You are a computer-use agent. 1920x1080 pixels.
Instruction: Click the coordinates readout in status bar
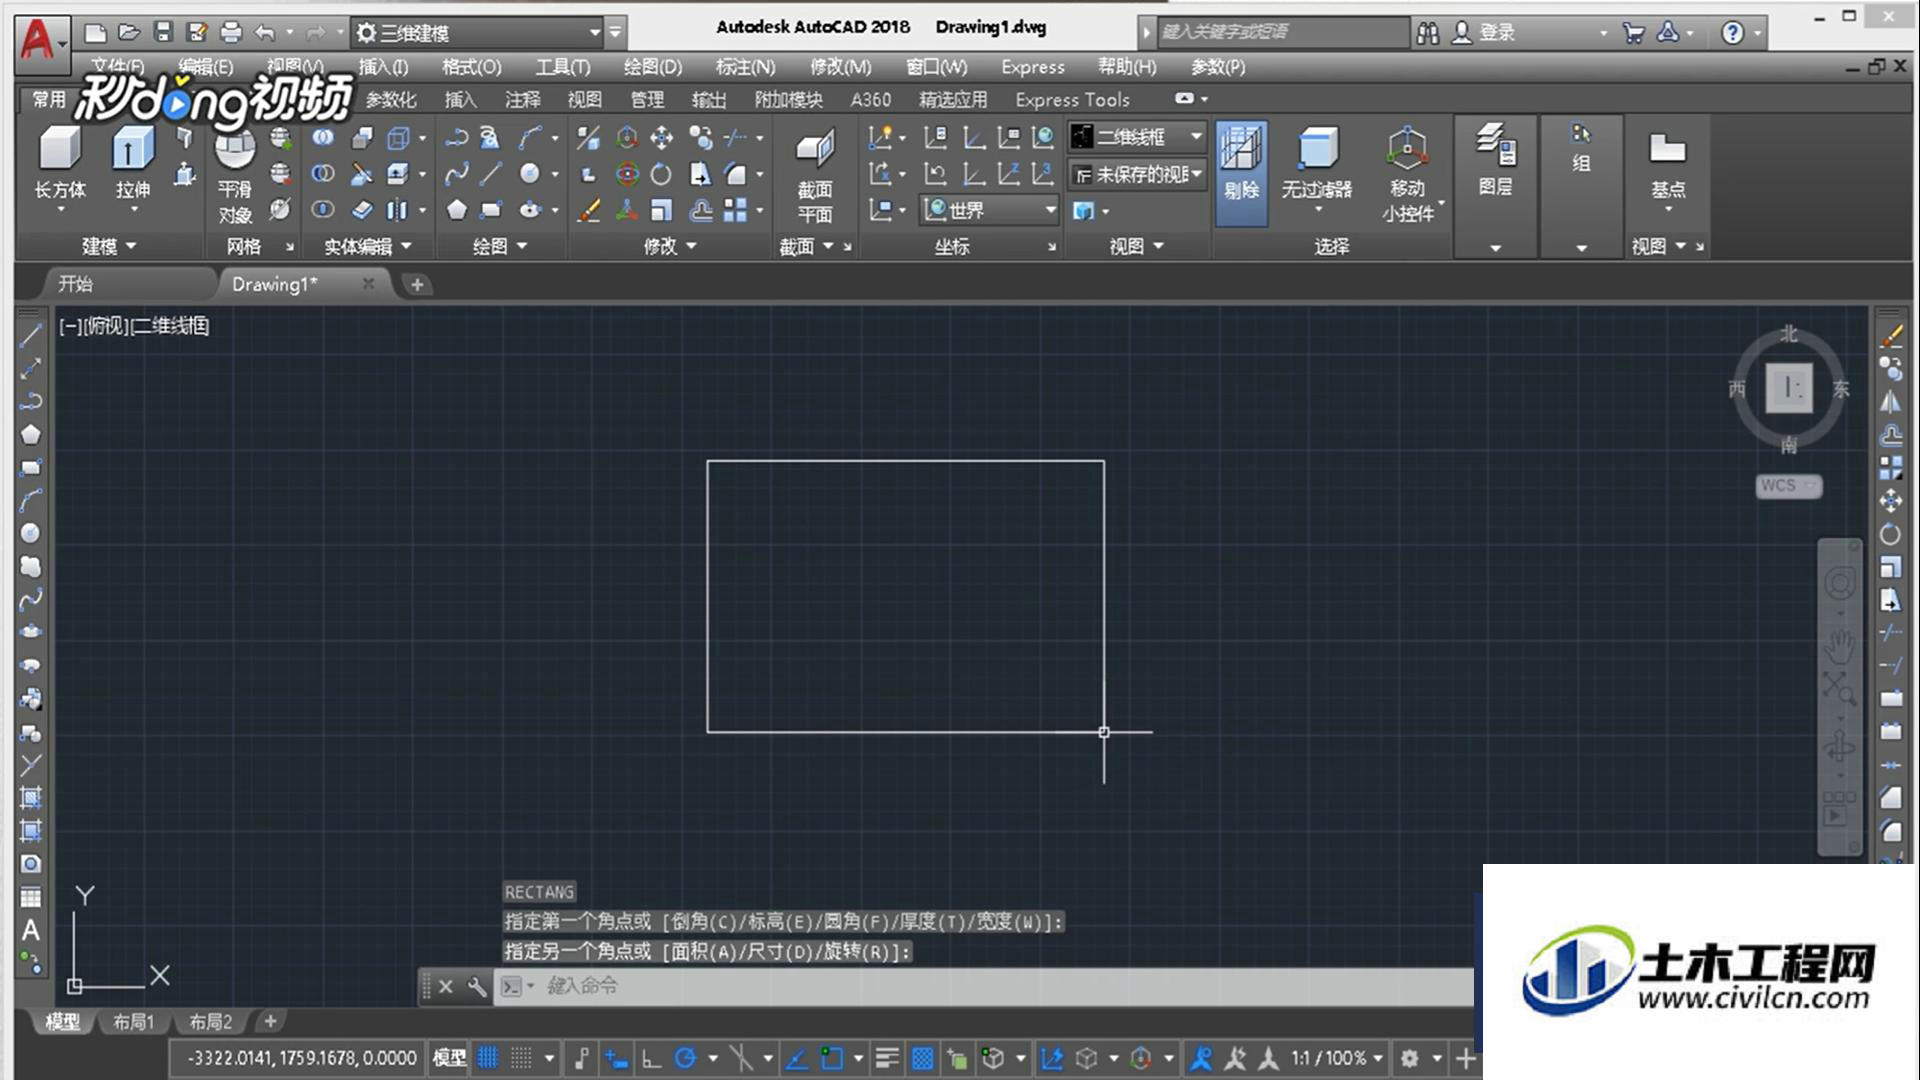(301, 1058)
